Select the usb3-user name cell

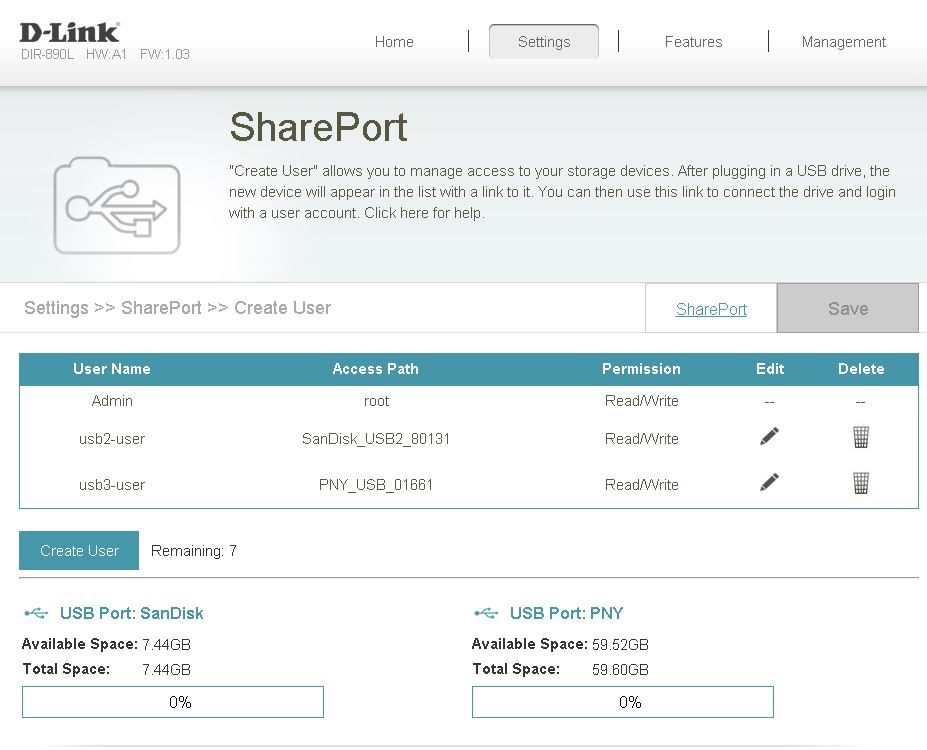112,485
